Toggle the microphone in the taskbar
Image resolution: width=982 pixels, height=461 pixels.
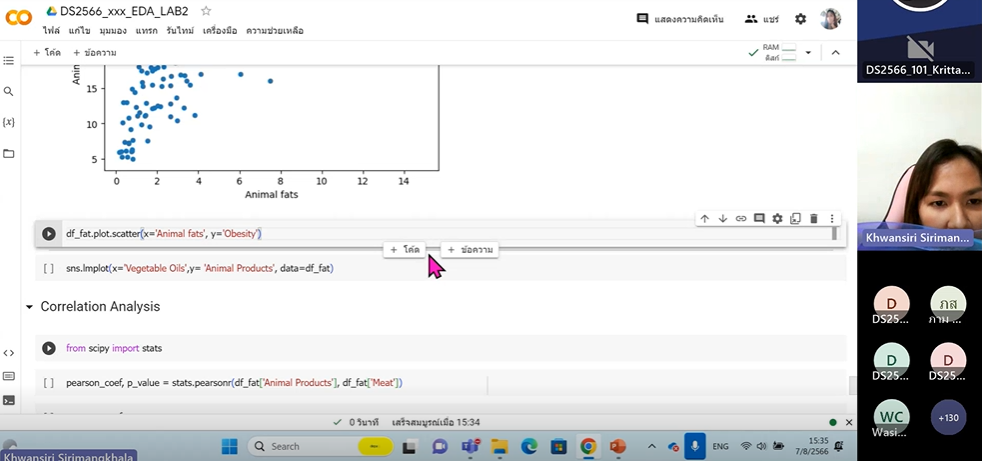(695, 446)
